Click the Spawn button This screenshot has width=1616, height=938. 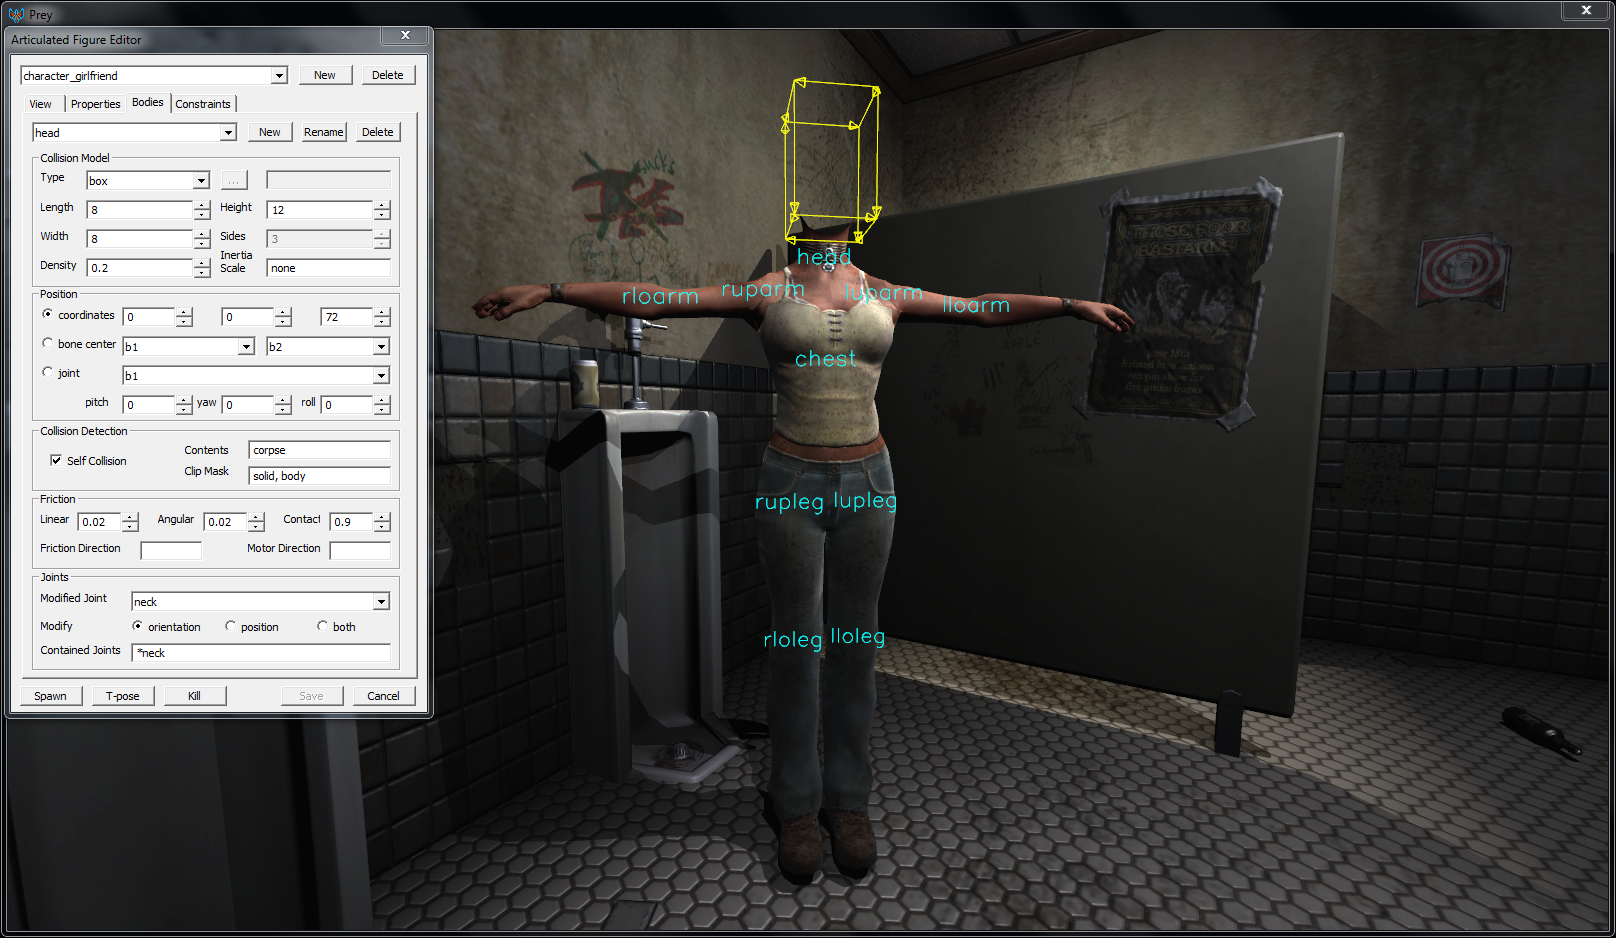click(51, 696)
